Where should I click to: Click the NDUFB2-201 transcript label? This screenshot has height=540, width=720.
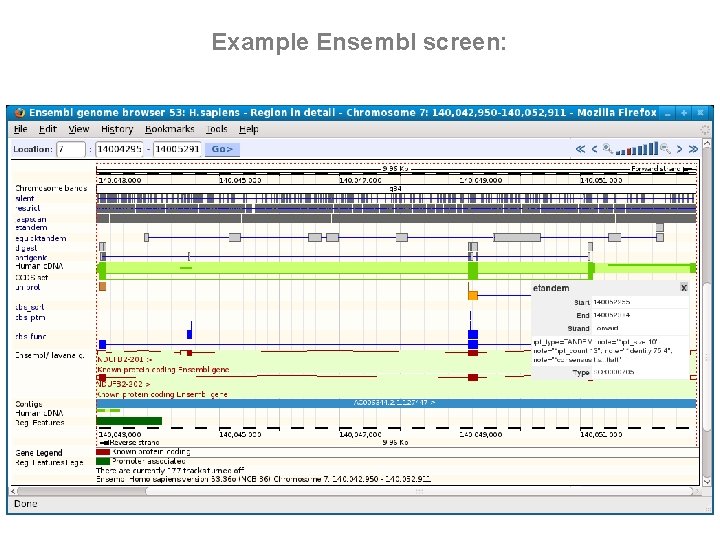pos(124,360)
